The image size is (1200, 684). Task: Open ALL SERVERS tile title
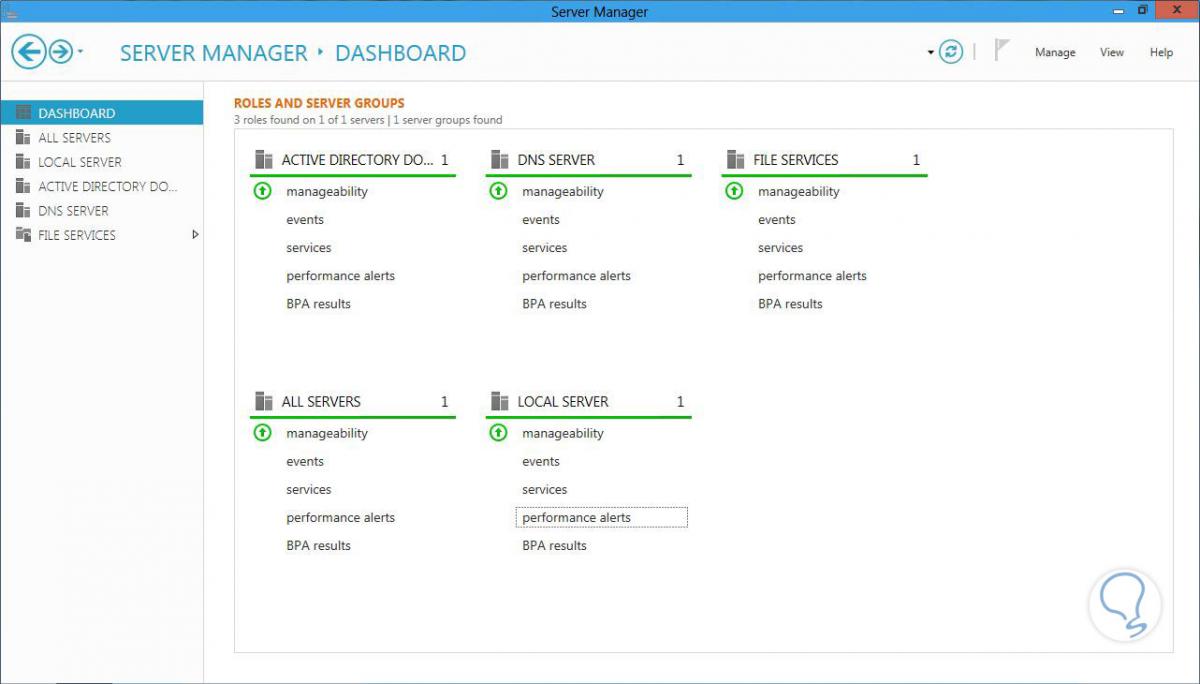pos(321,402)
